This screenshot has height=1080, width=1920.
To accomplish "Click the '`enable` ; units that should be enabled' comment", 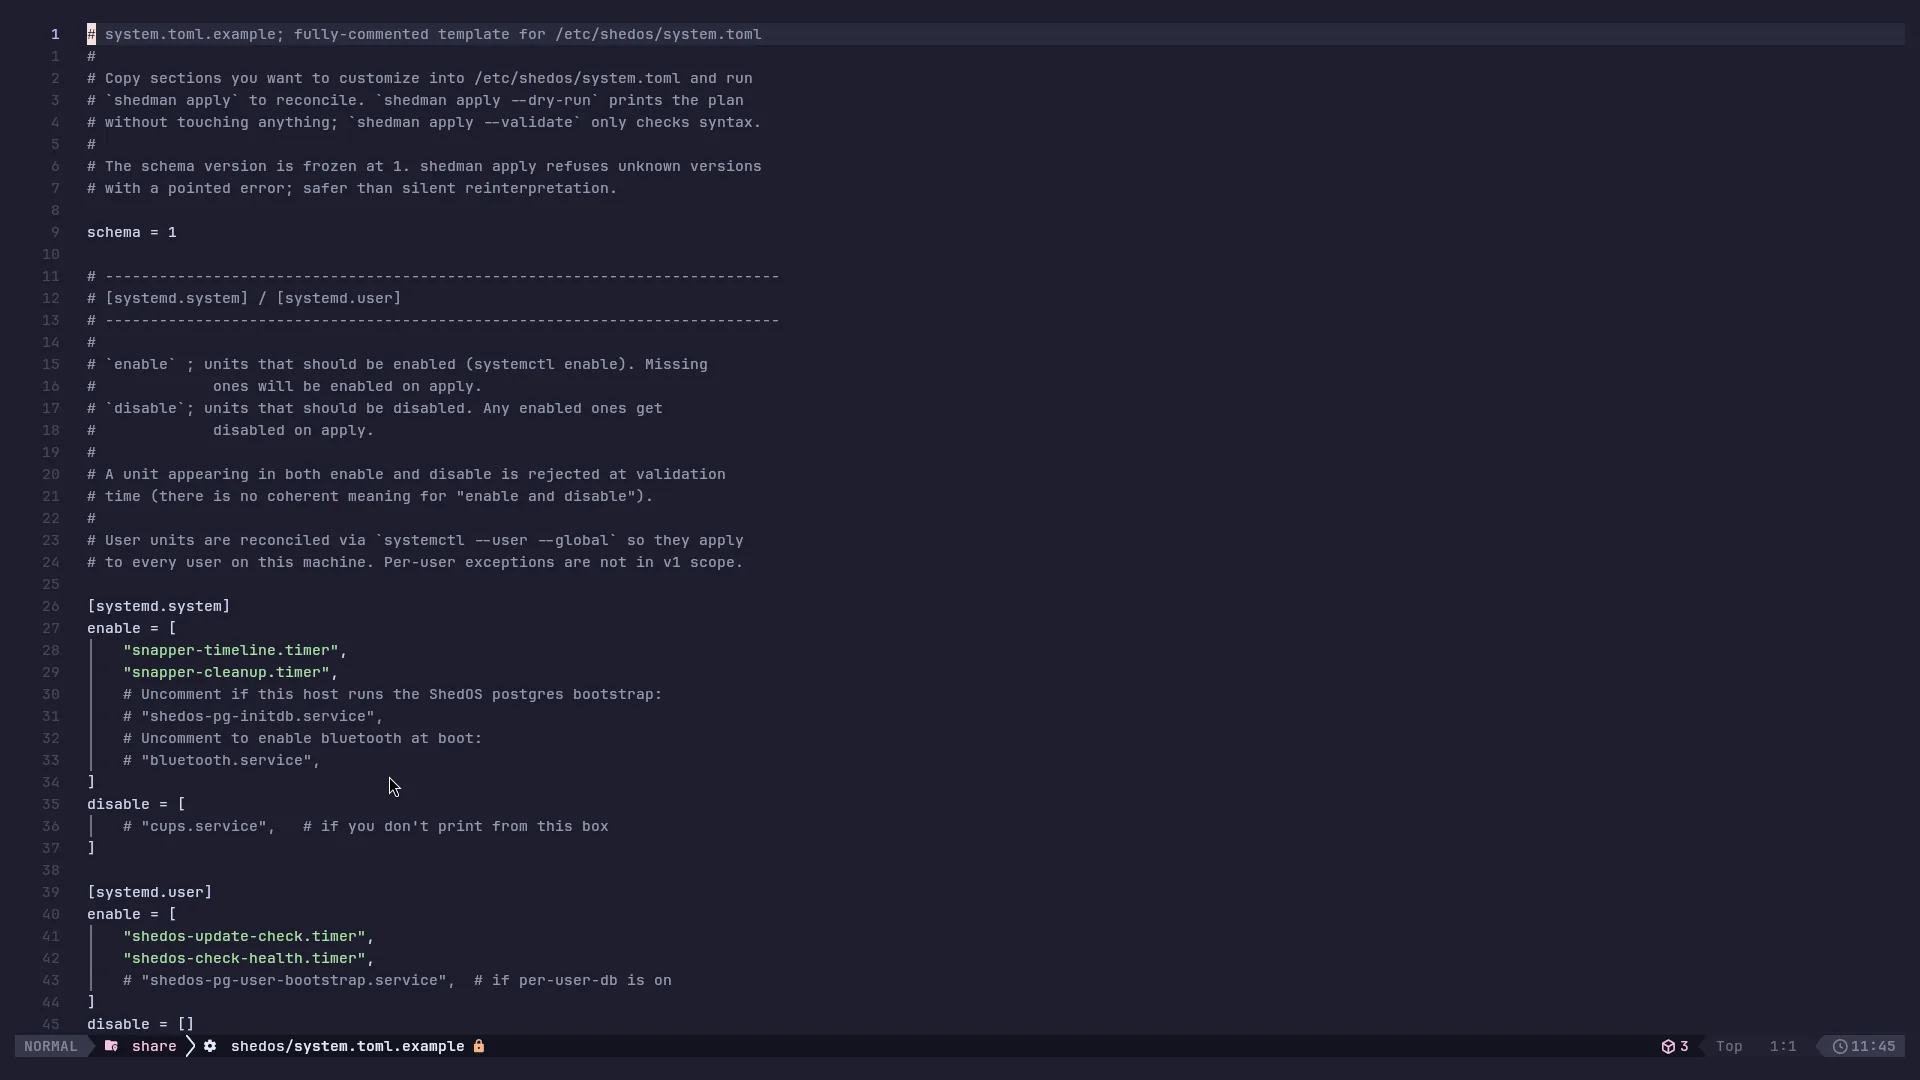I will [x=398, y=364].
